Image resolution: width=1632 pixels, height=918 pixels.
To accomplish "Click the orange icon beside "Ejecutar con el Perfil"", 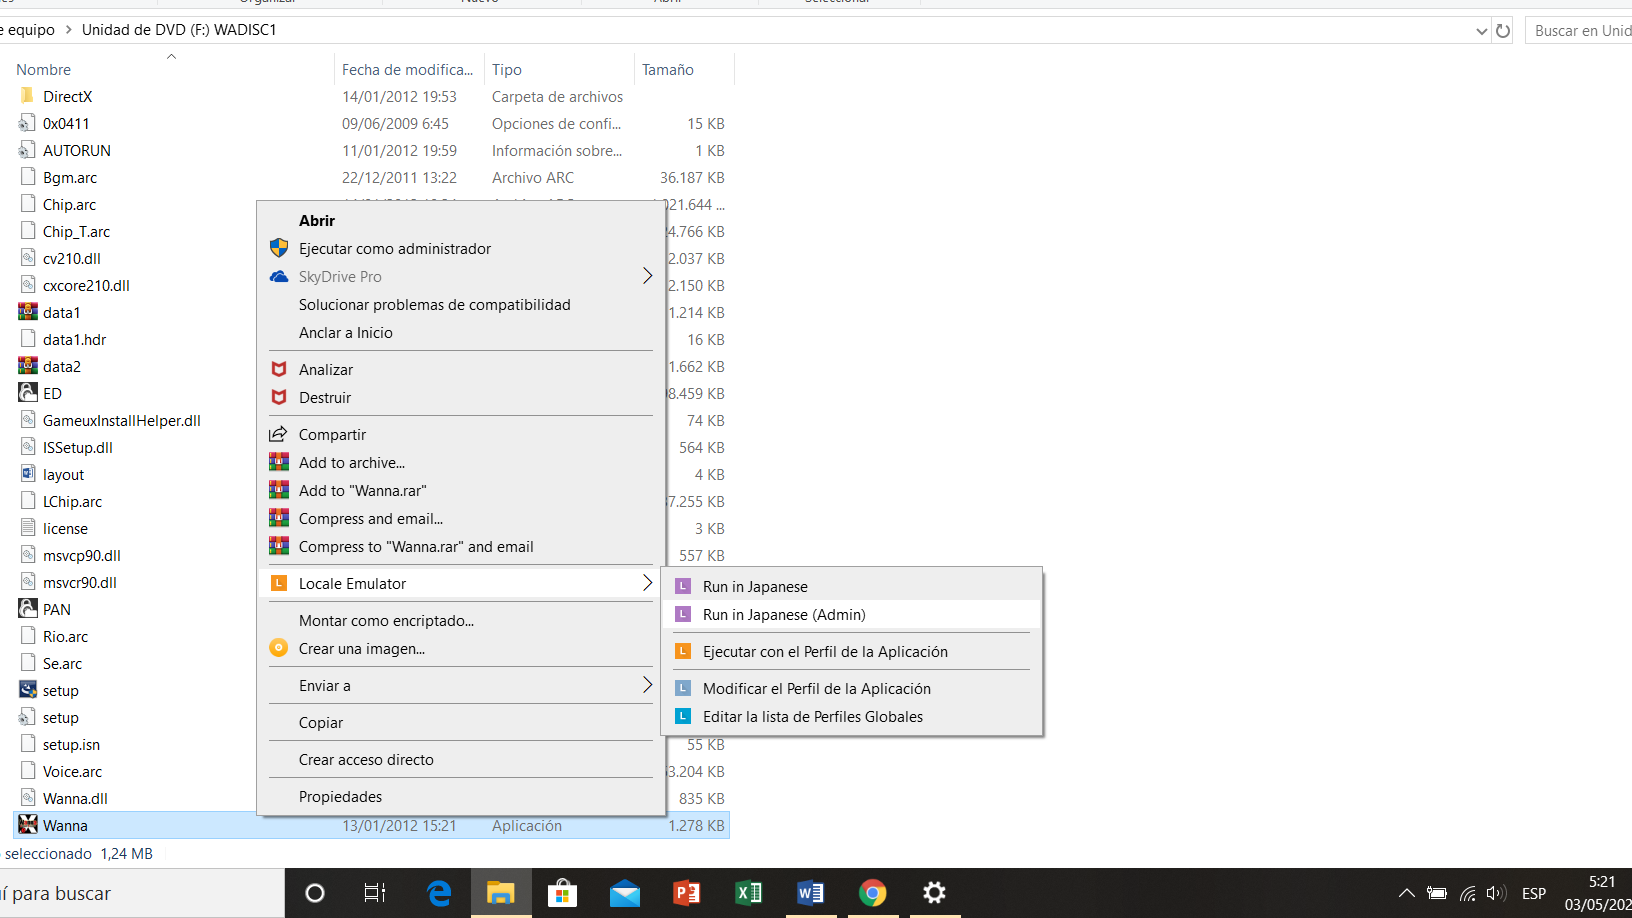I will point(683,650).
